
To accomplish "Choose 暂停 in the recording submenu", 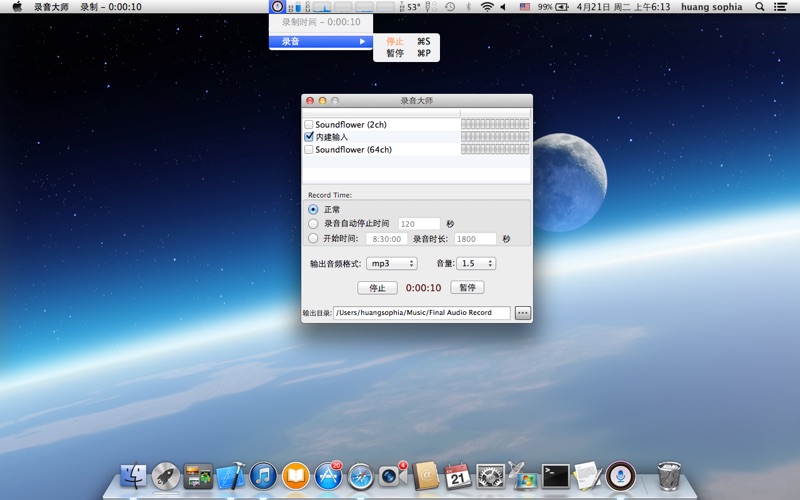I will (x=395, y=53).
